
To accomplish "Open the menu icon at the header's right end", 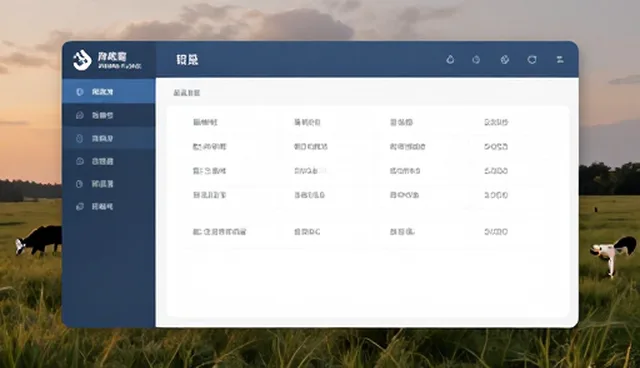I will (560, 60).
